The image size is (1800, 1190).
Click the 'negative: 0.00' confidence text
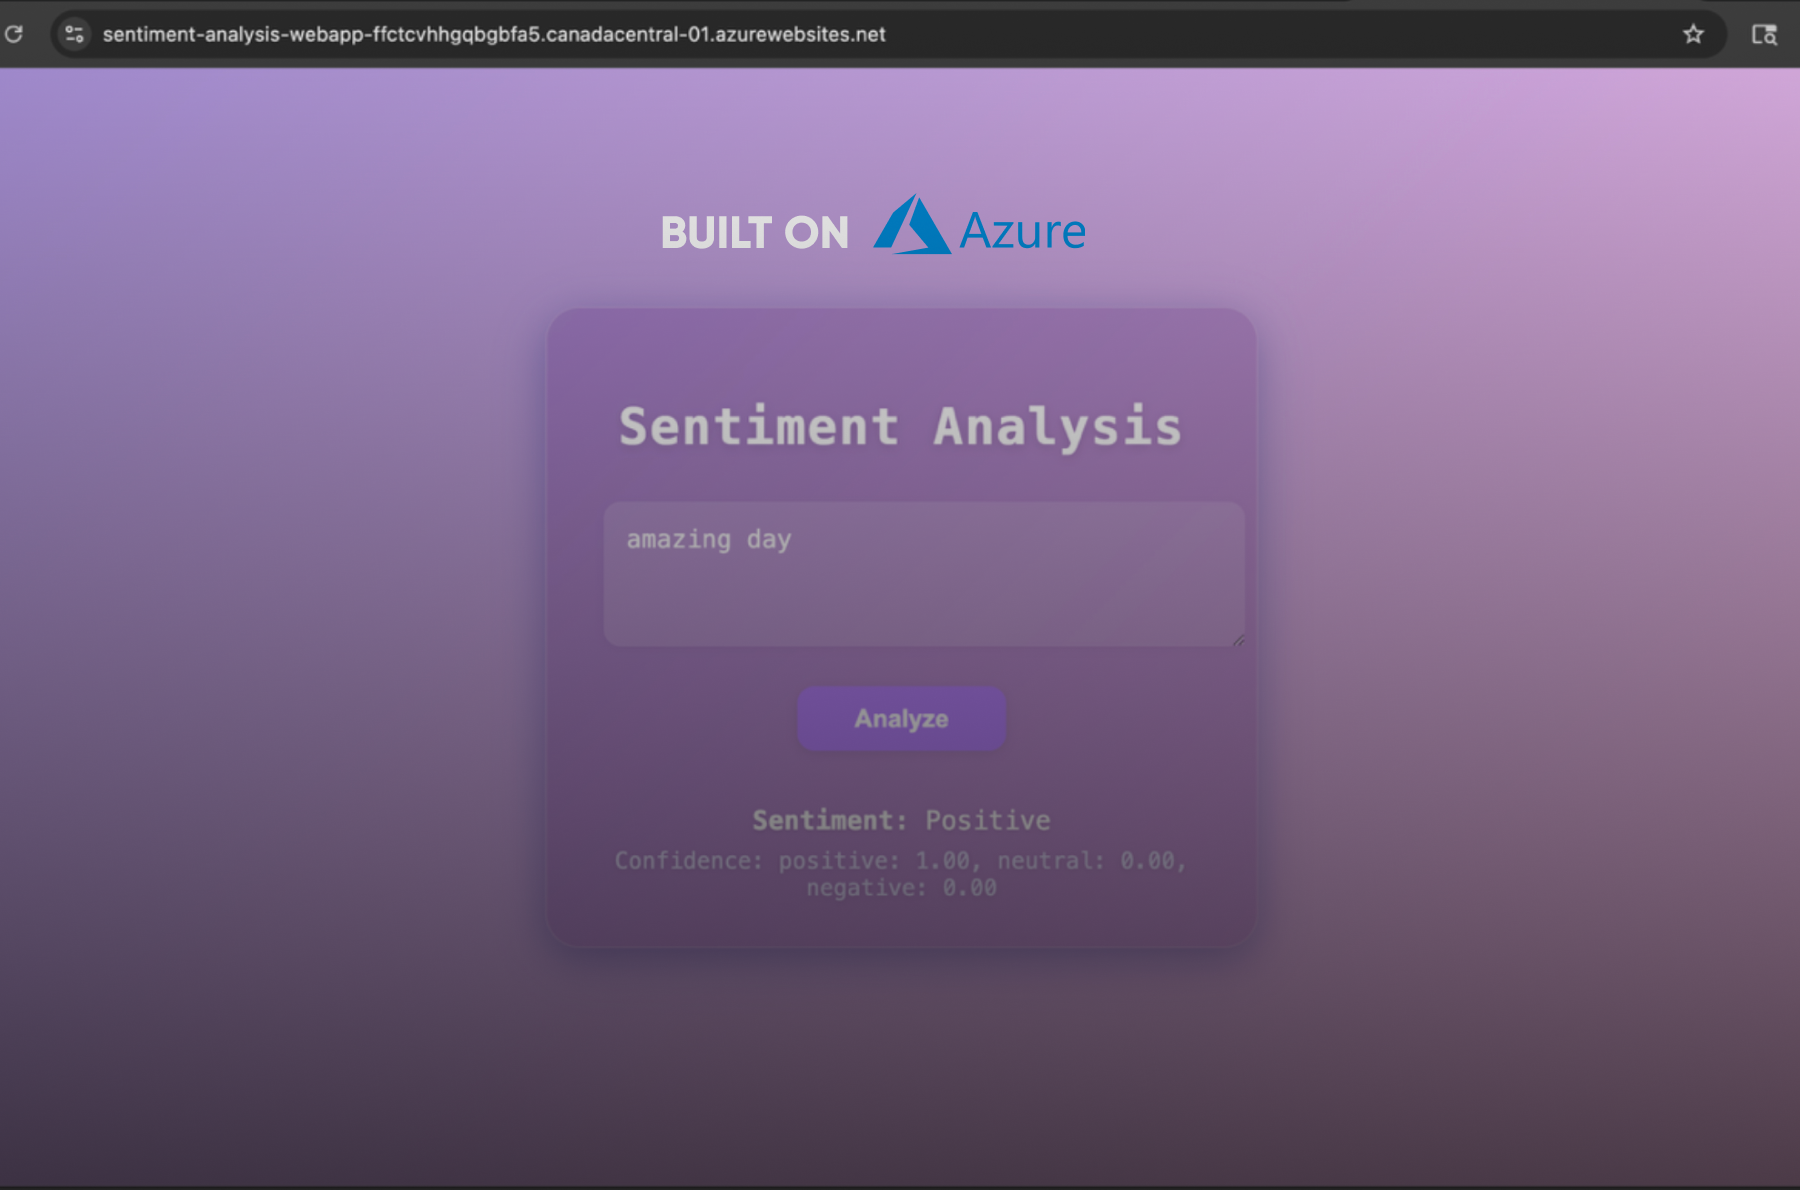pyautogui.click(x=901, y=888)
